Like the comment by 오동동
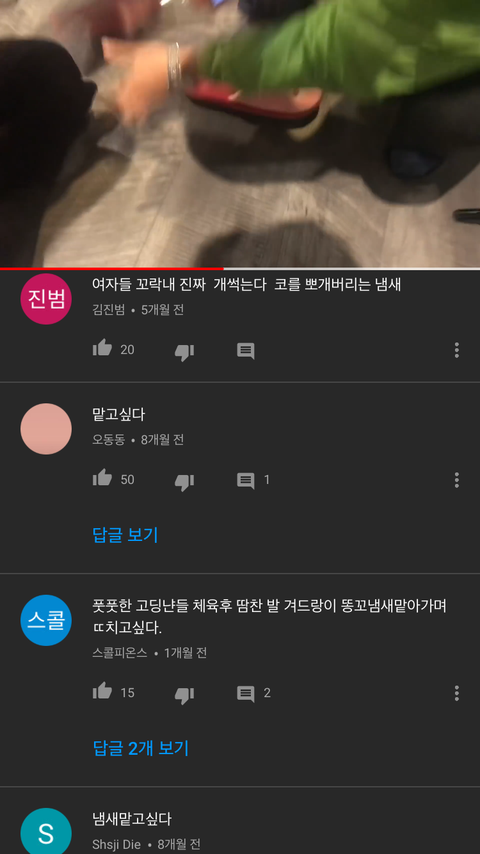This screenshot has height=854, width=480. click(102, 478)
